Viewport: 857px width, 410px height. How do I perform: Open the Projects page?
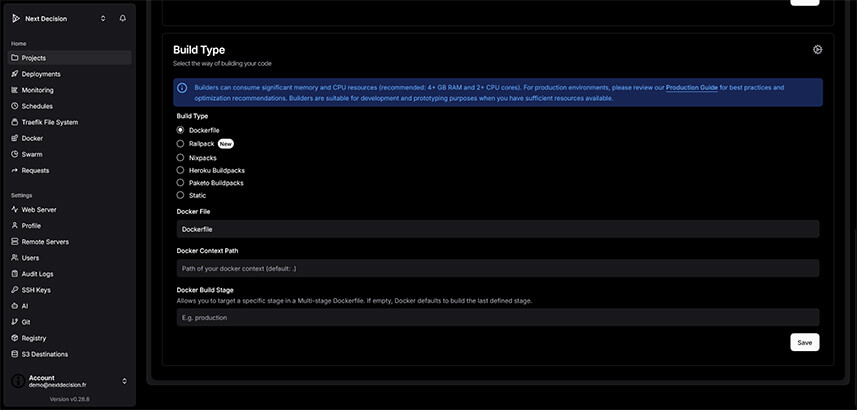[70, 58]
